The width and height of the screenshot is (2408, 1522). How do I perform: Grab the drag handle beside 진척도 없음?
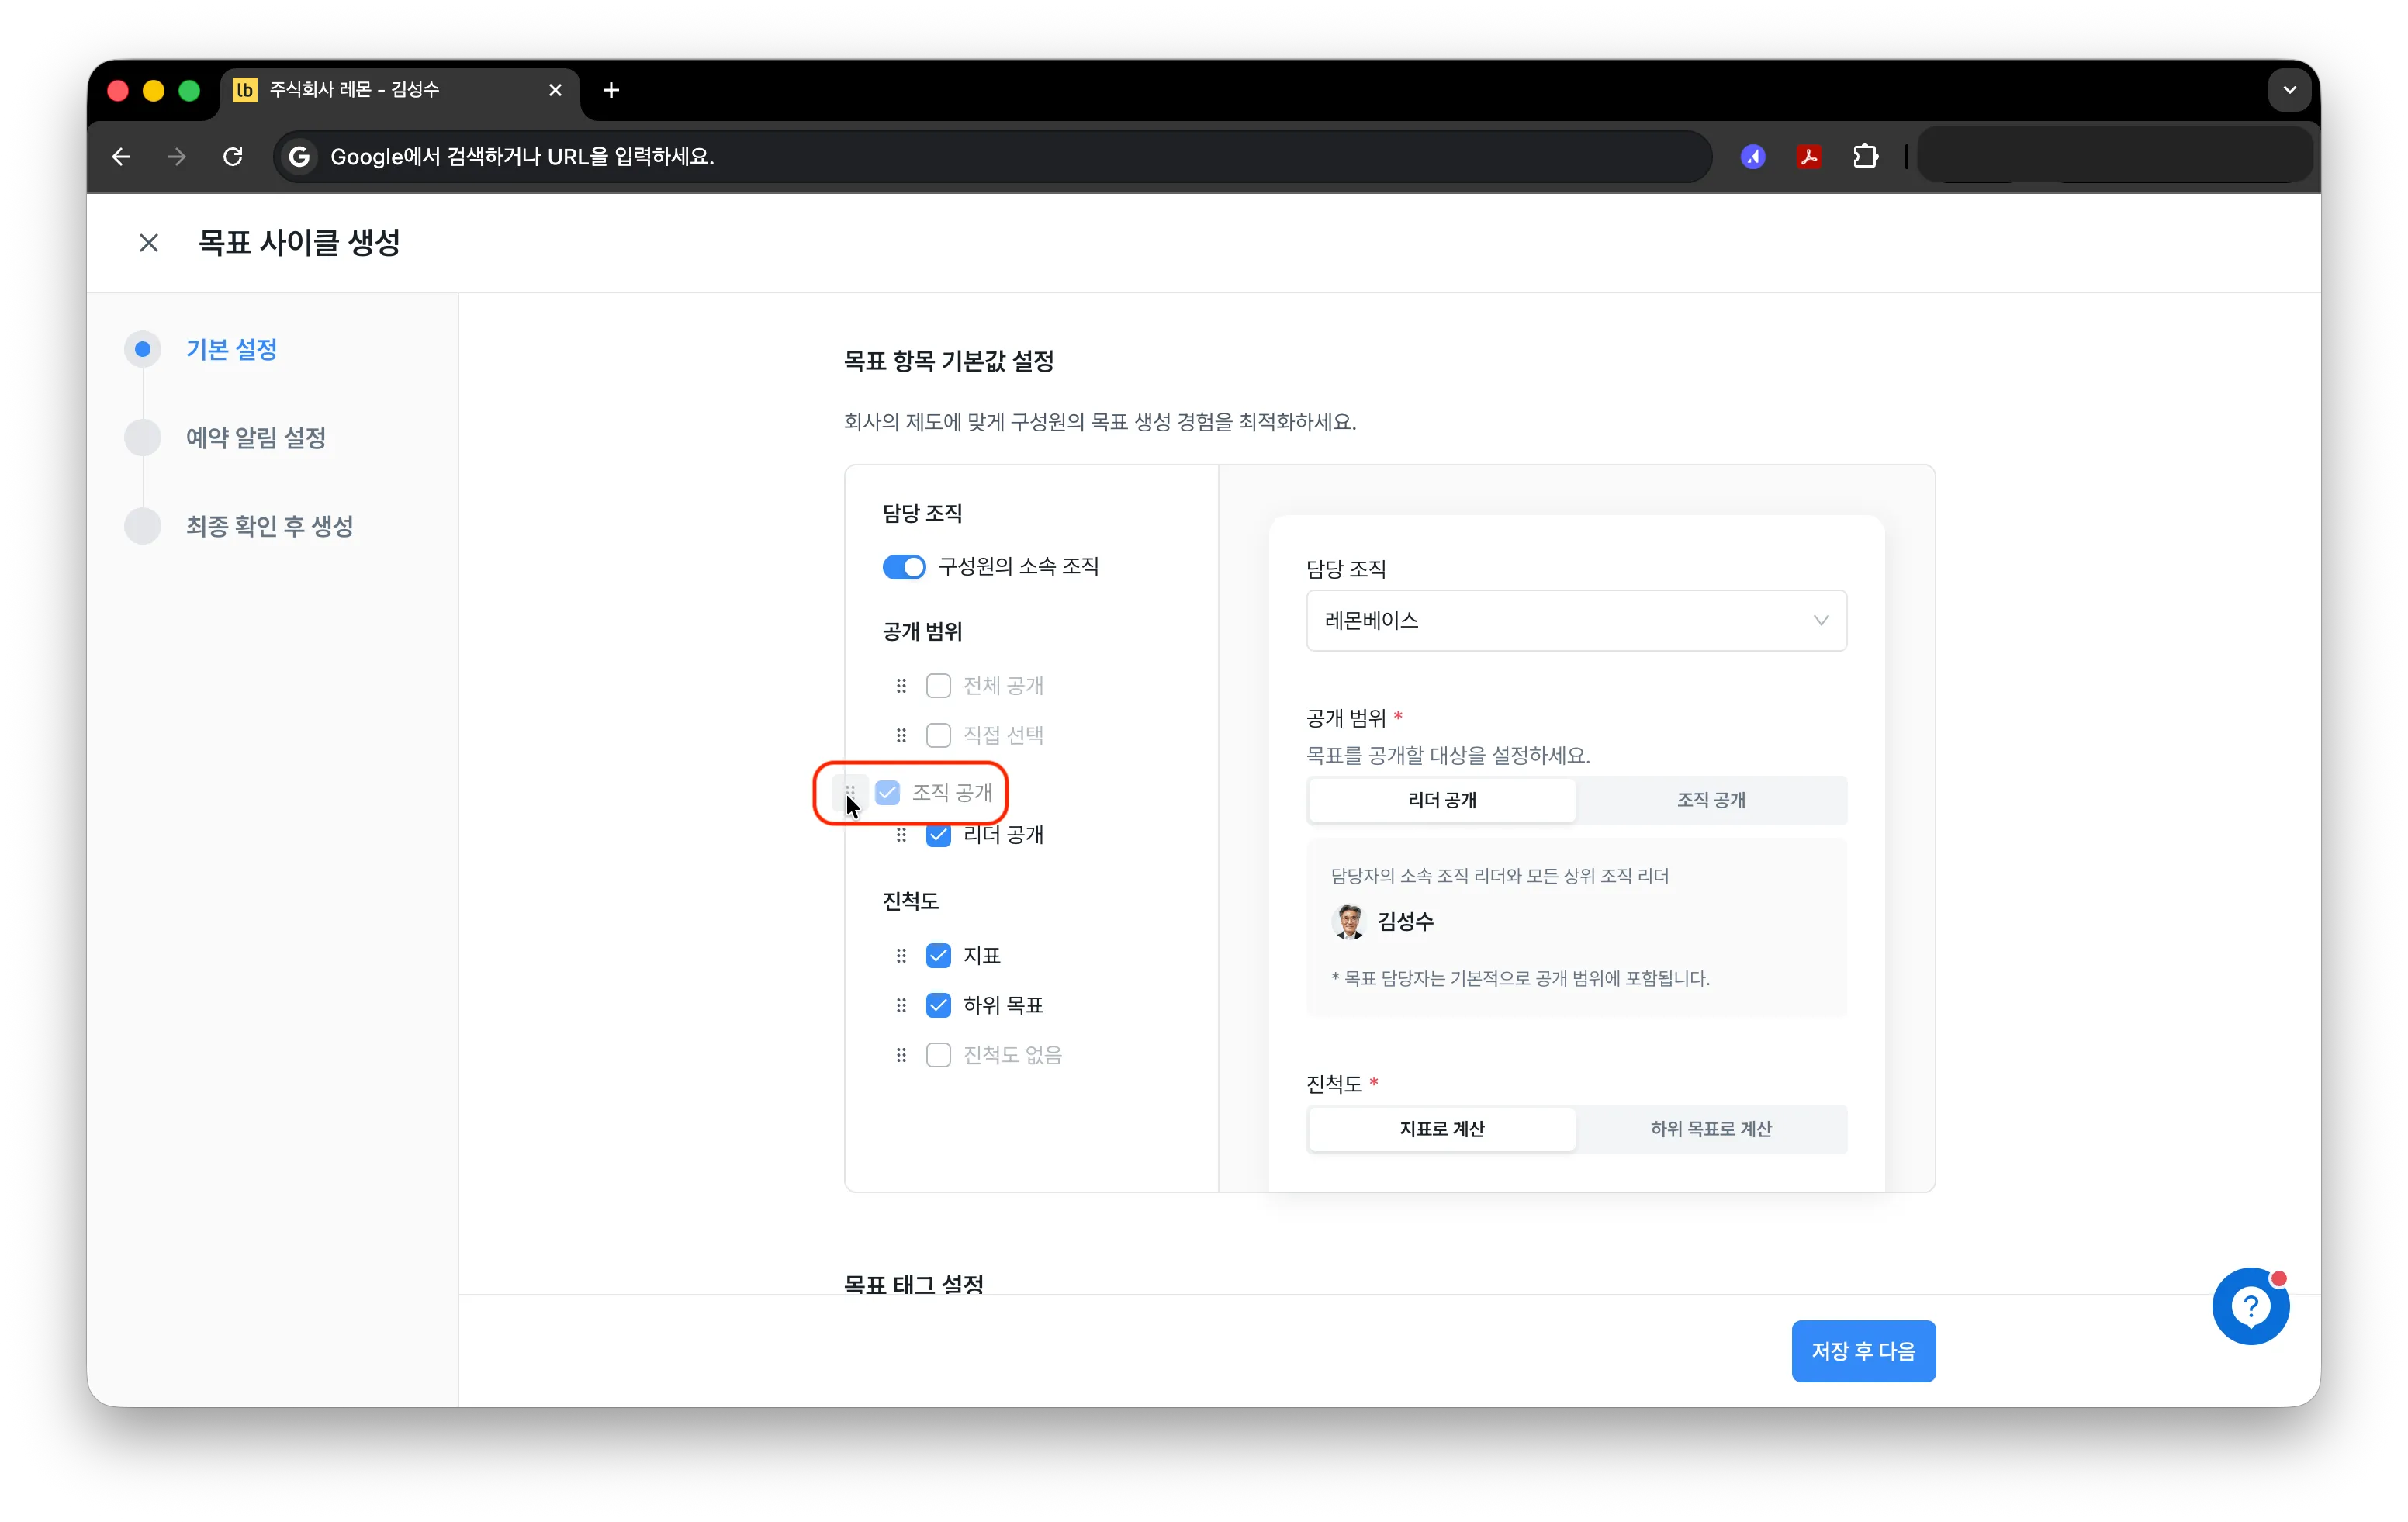click(x=901, y=1055)
